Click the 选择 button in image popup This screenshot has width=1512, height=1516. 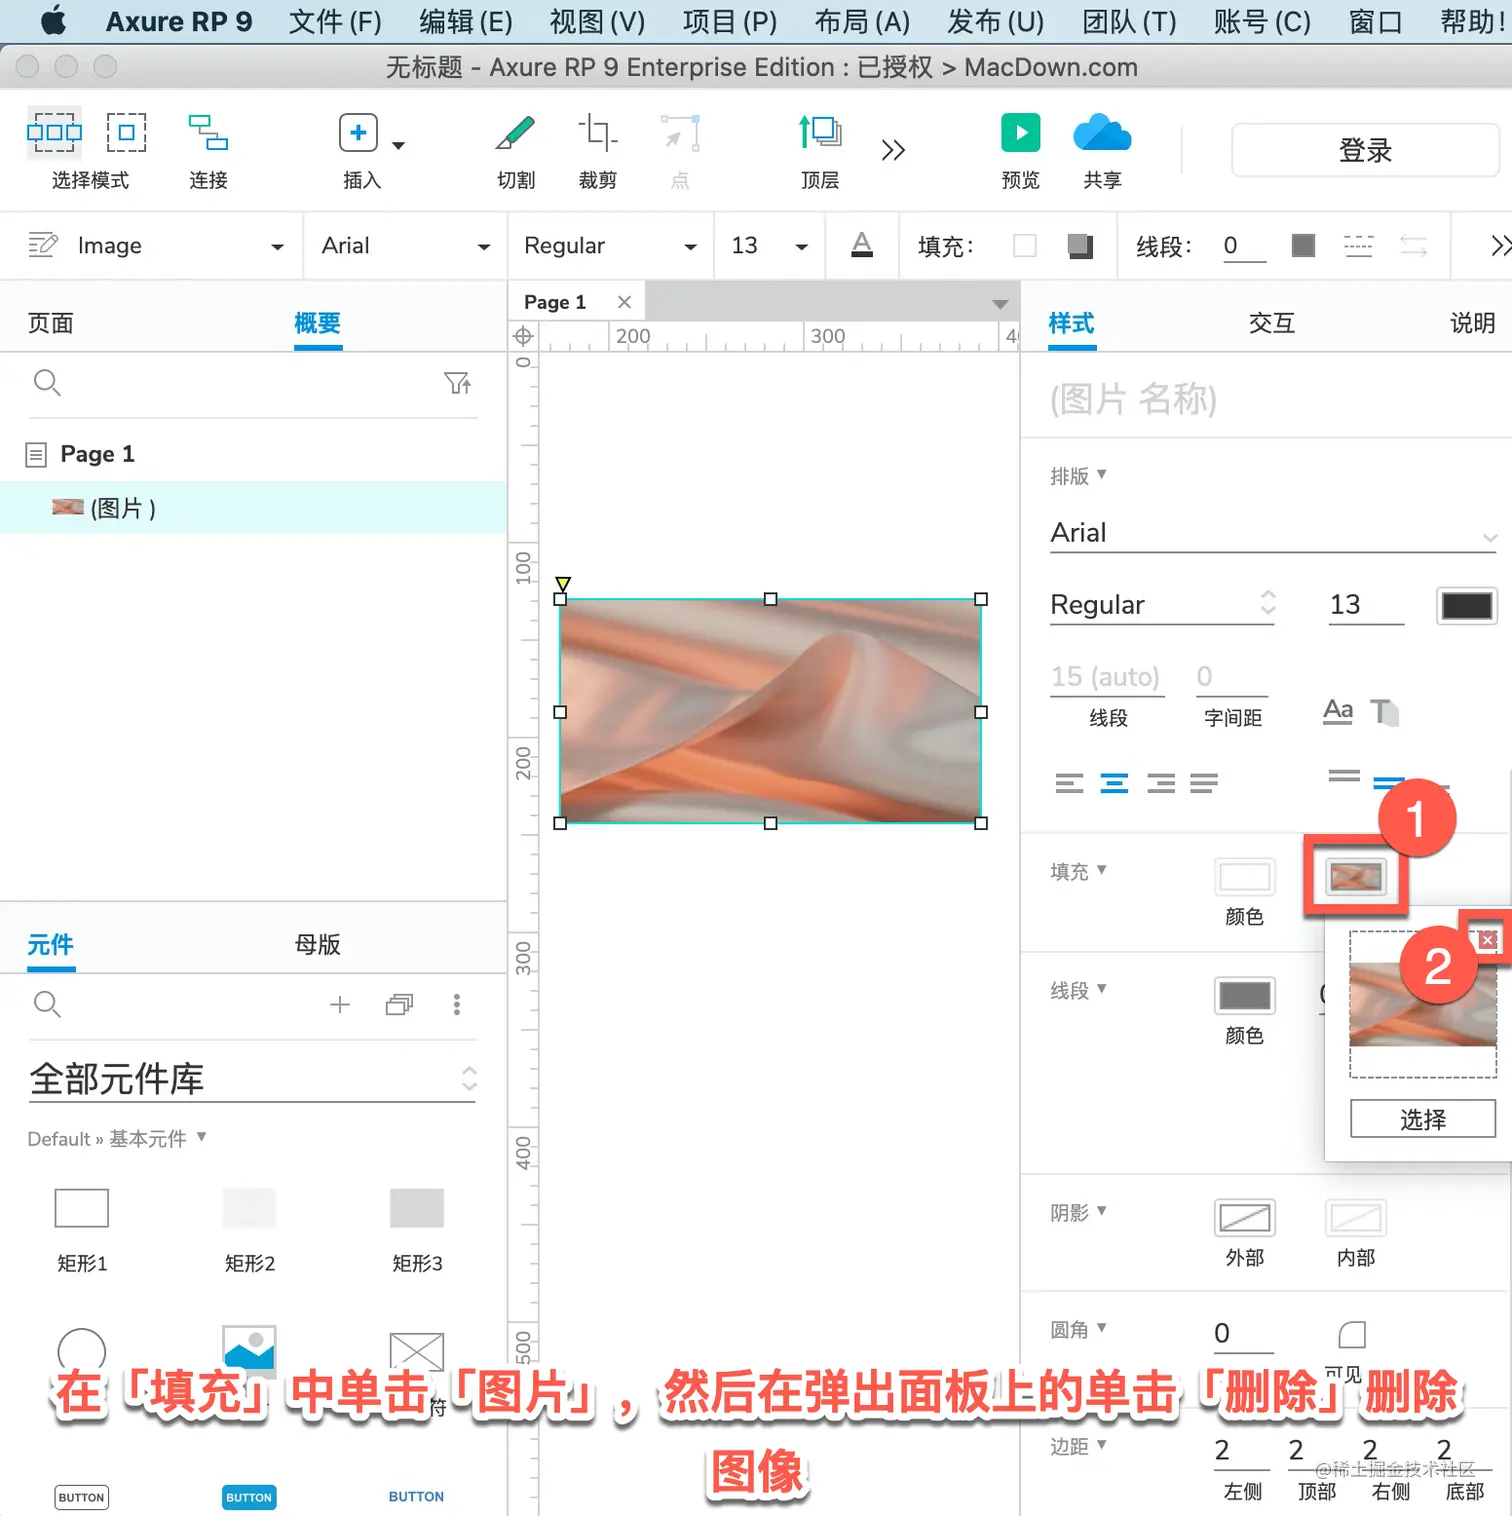click(x=1422, y=1119)
